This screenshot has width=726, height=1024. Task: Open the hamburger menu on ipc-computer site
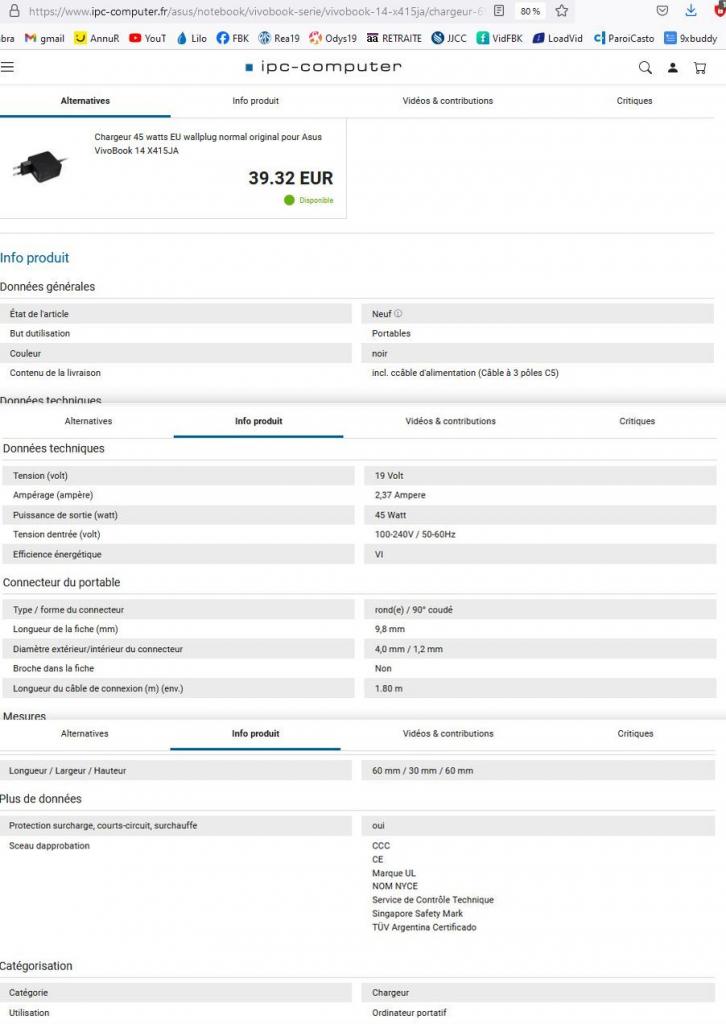click(7, 67)
